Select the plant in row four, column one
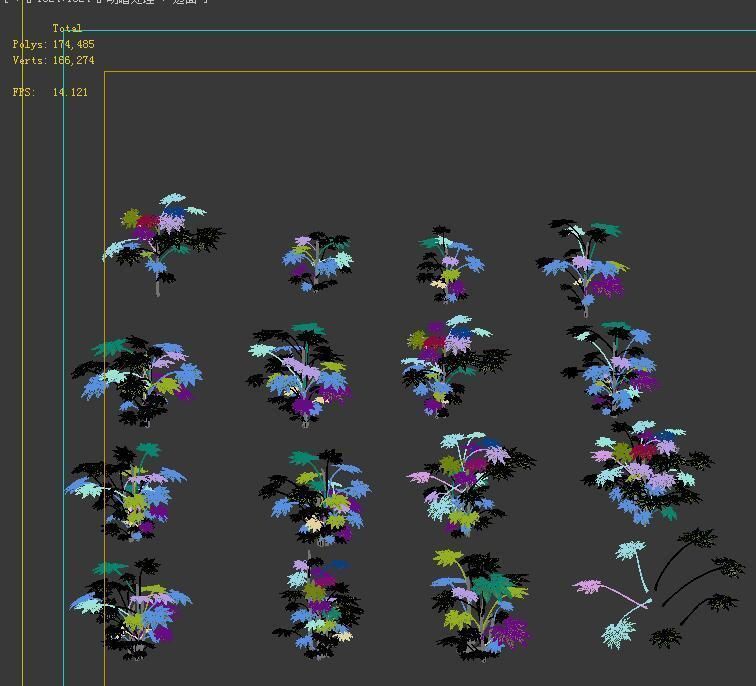The image size is (756, 686). 131,609
